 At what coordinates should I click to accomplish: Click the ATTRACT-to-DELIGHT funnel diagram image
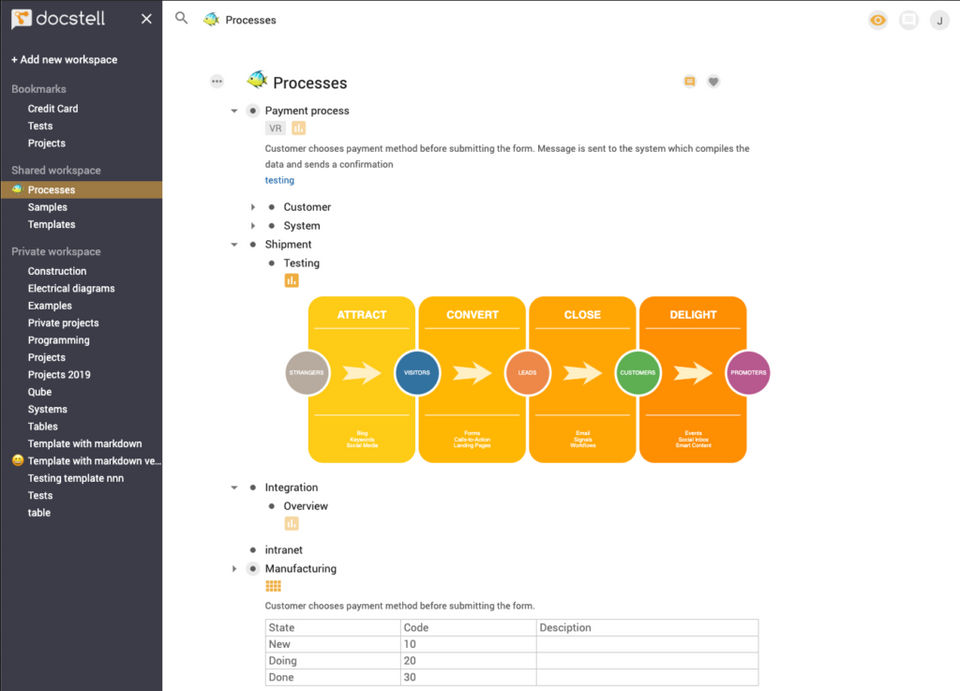click(x=527, y=379)
